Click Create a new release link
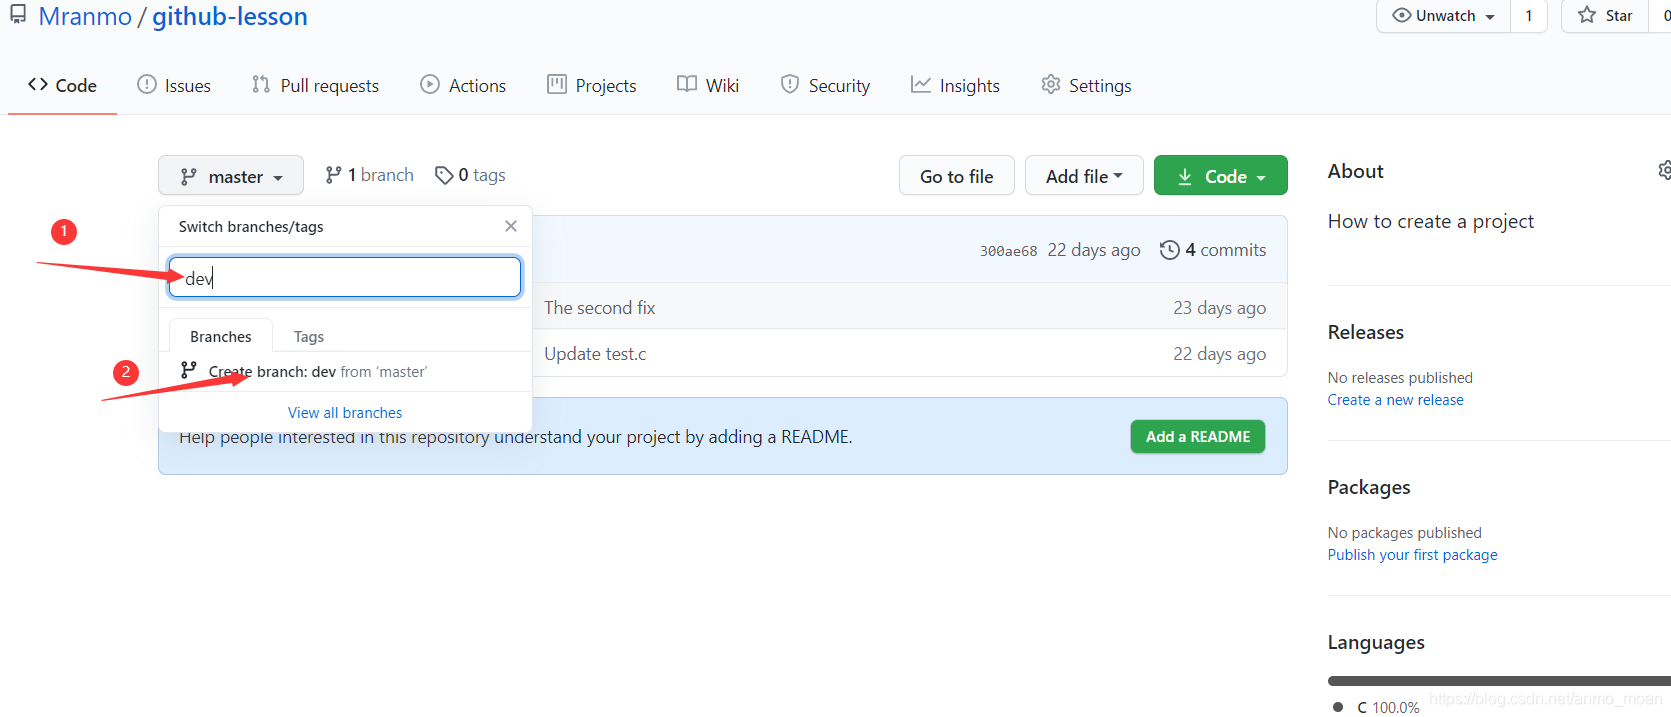The width and height of the screenshot is (1671, 717). [1396, 400]
